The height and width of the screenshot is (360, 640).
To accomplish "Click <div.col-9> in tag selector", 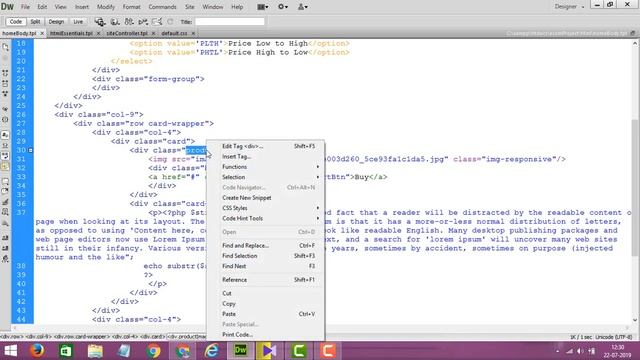I will [x=39, y=337].
